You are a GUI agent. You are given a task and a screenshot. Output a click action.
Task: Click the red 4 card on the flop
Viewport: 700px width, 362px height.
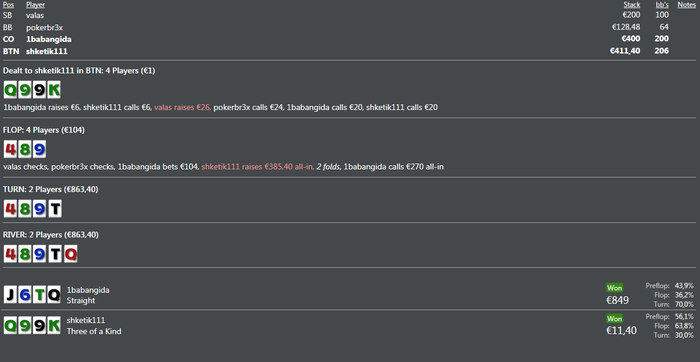[x=10, y=150]
